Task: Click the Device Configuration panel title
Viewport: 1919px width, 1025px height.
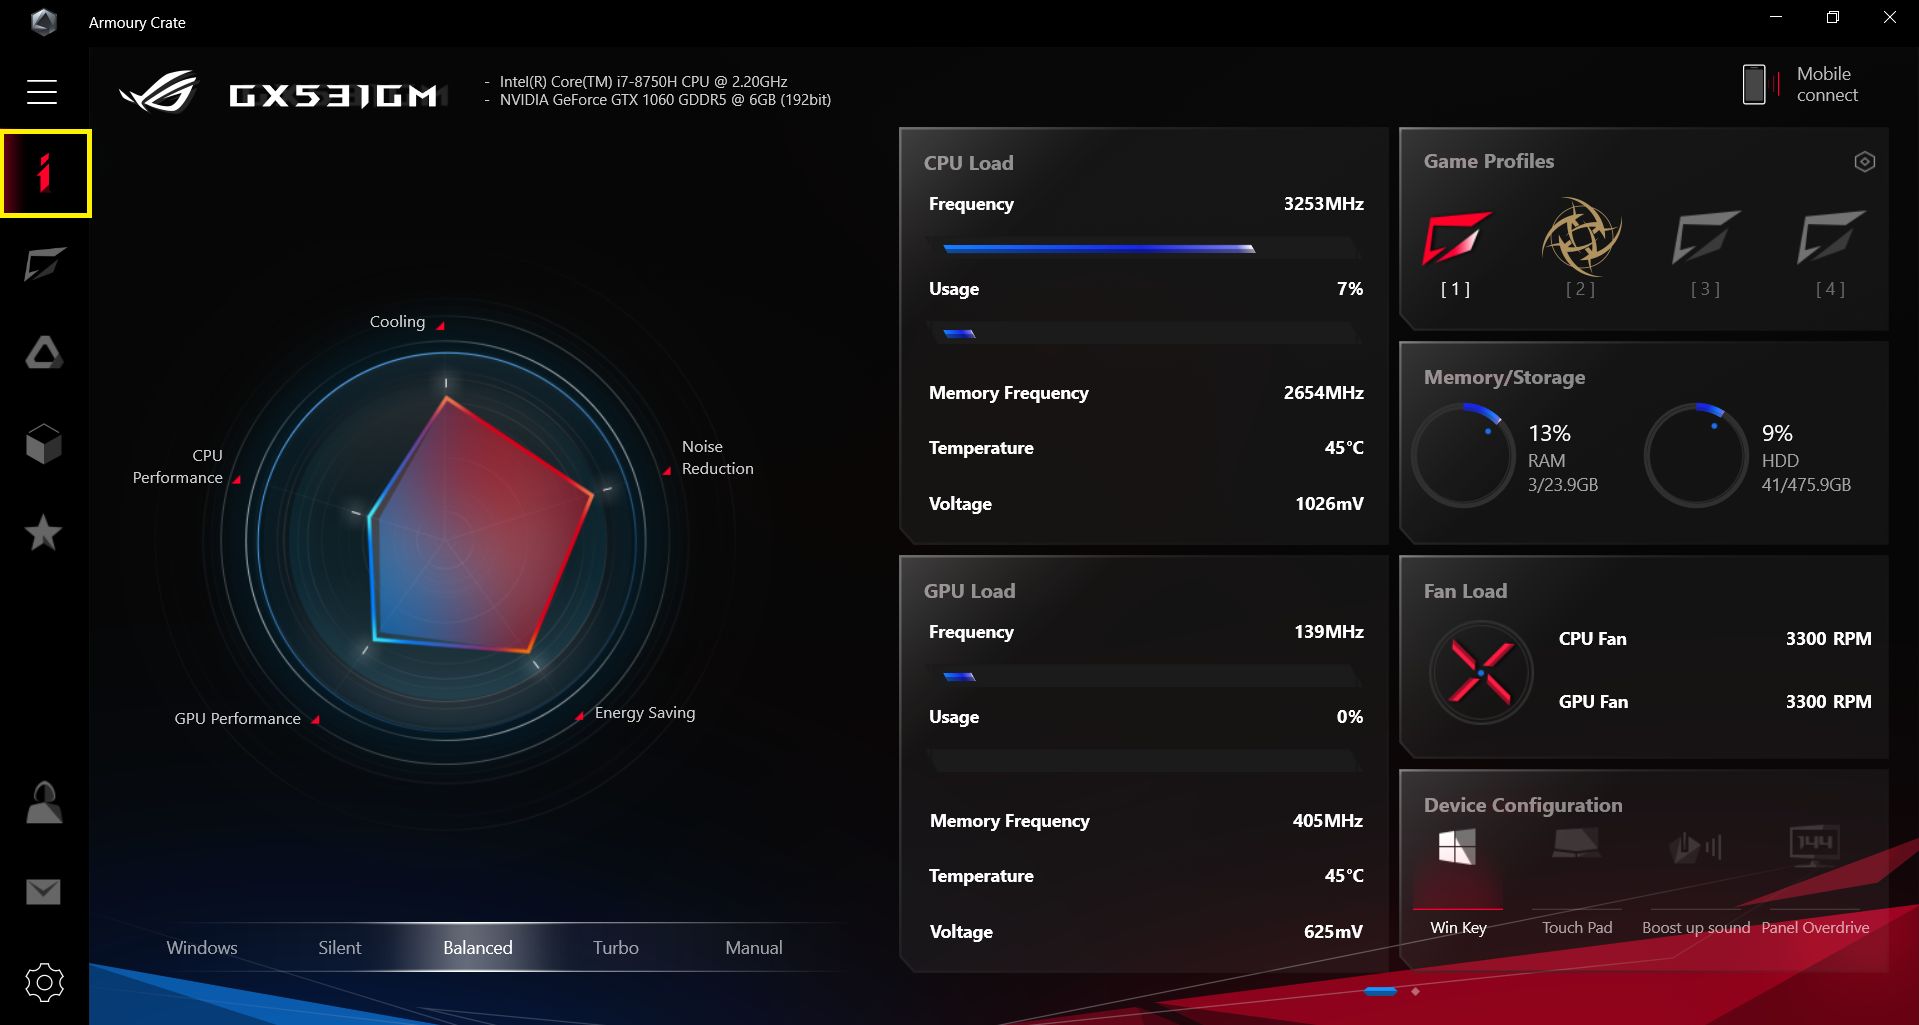Action: click(x=1523, y=805)
